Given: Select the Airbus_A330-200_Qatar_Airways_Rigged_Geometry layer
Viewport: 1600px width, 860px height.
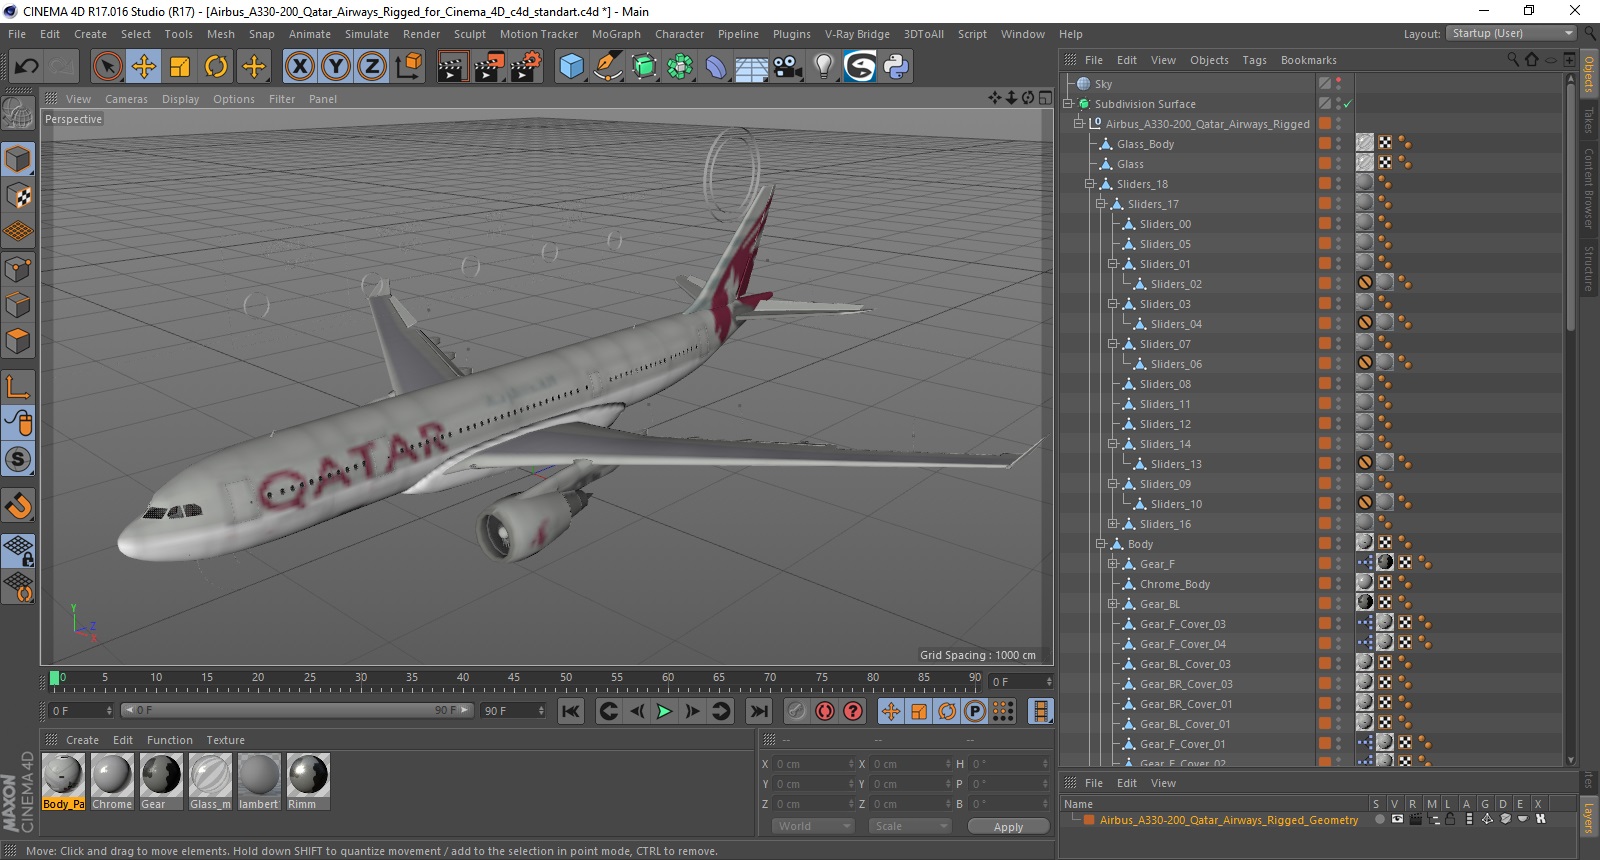Looking at the screenshot, I should [1229, 820].
